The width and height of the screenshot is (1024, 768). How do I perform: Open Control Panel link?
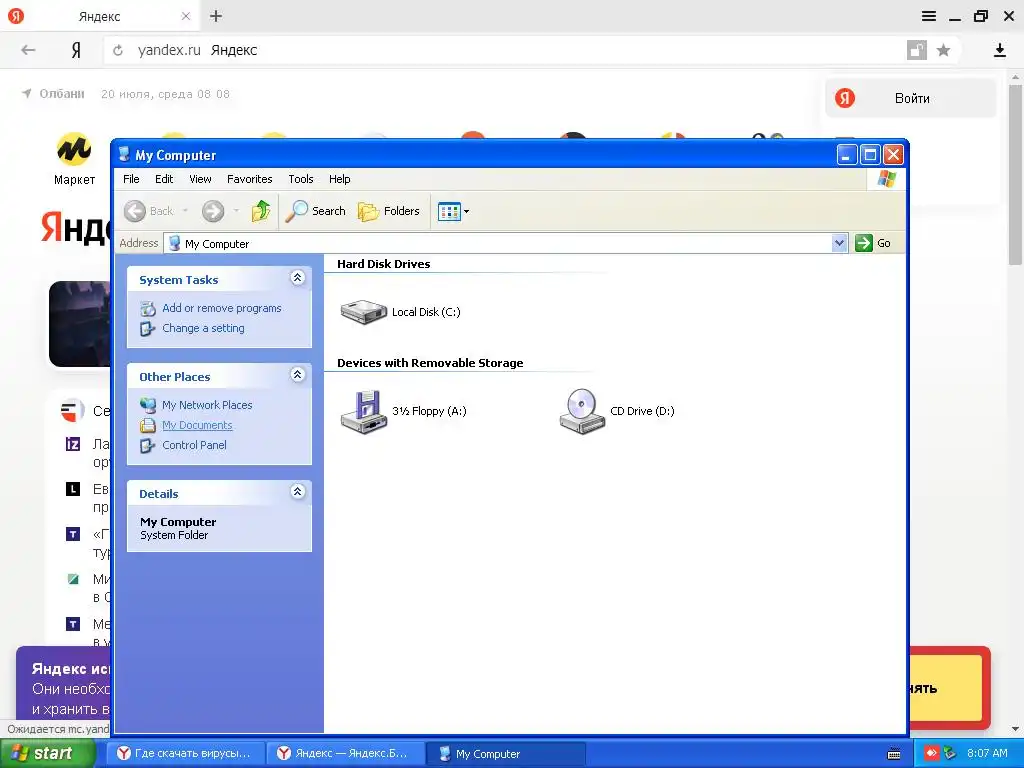coord(194,445)
